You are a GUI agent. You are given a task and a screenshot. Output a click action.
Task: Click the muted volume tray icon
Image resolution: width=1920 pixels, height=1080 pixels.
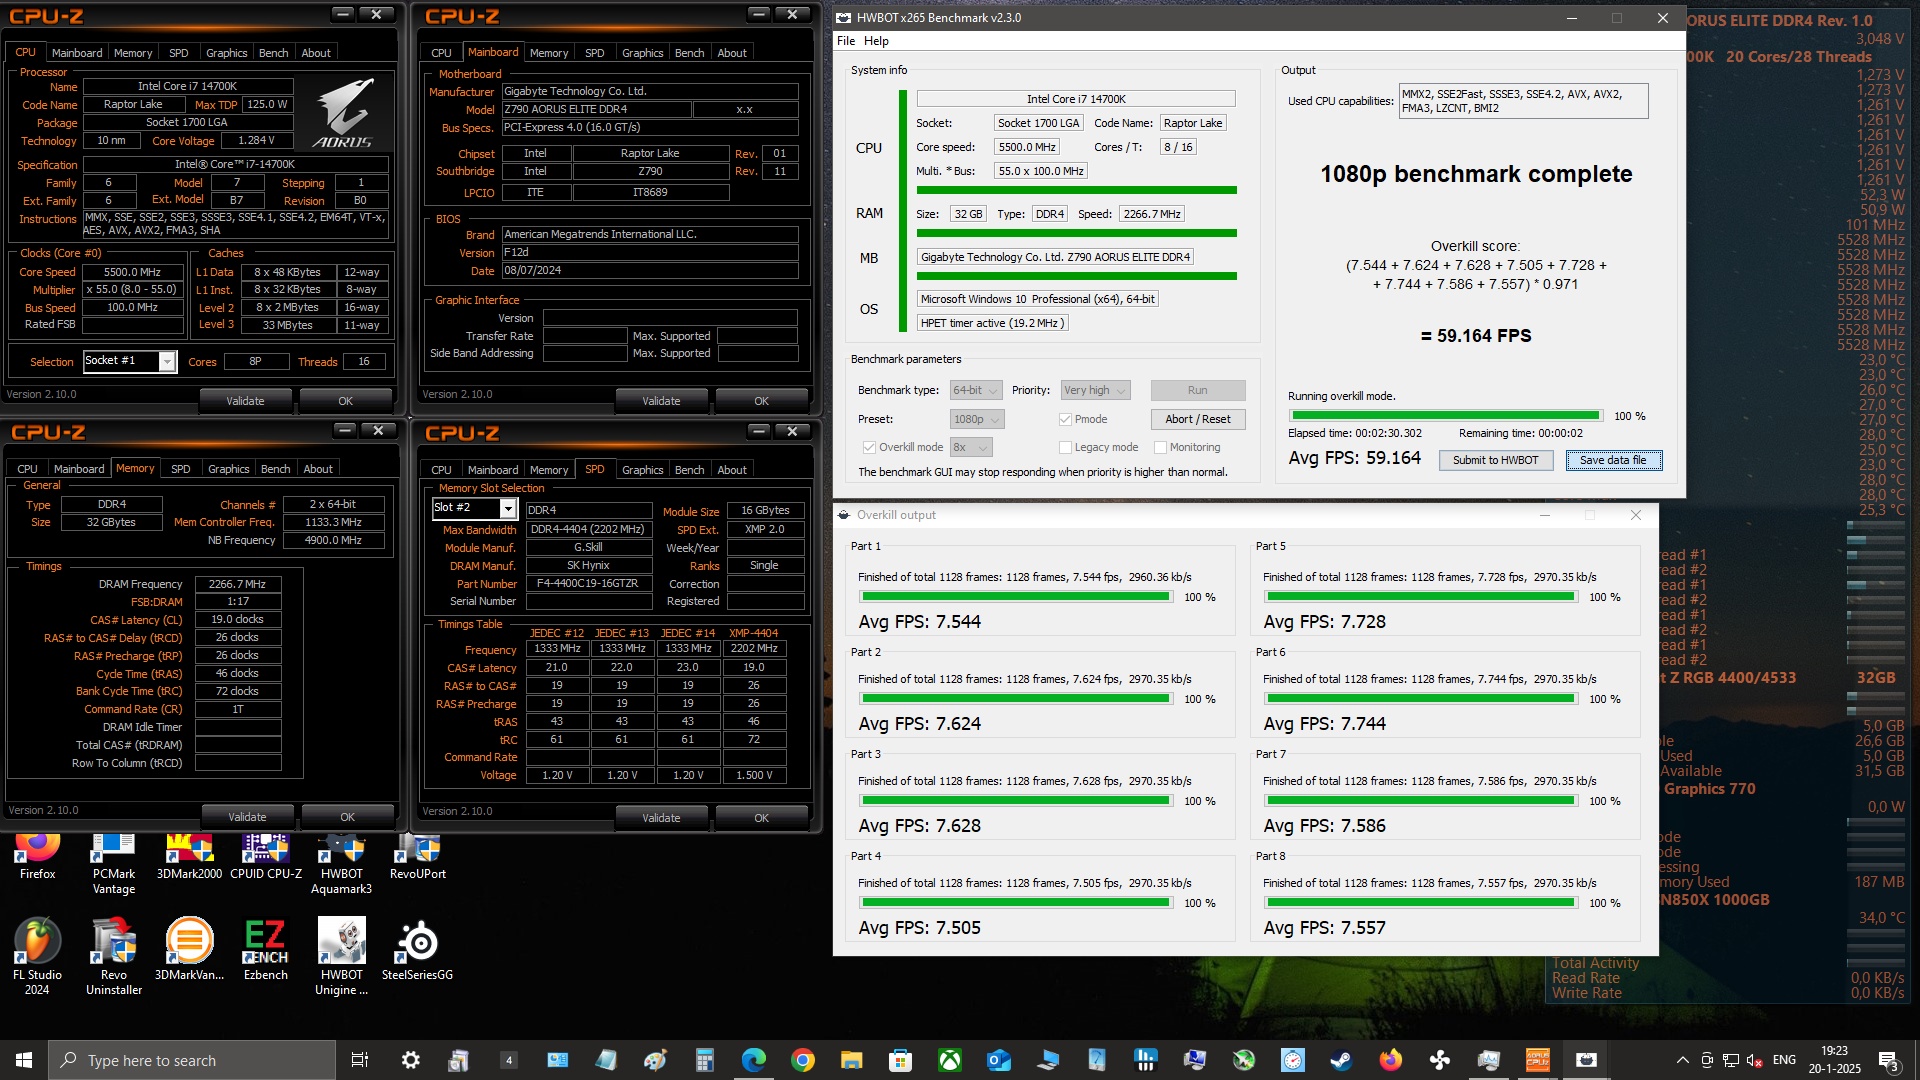1756,1060
